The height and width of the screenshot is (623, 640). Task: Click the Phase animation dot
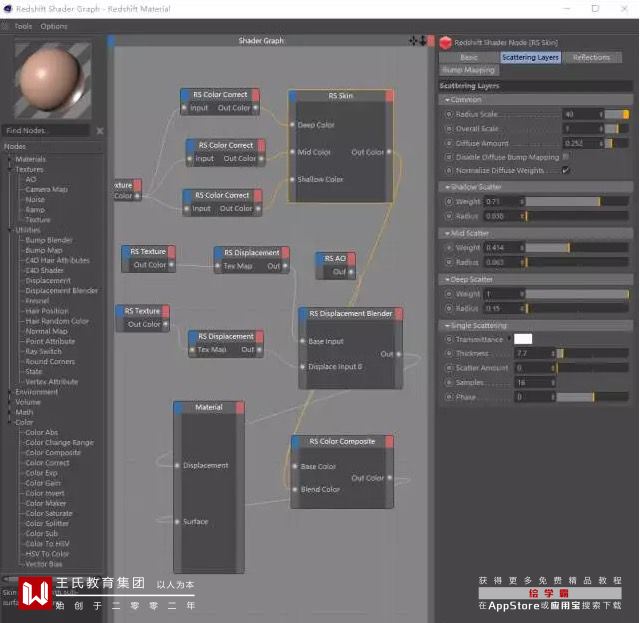(449, 397)
